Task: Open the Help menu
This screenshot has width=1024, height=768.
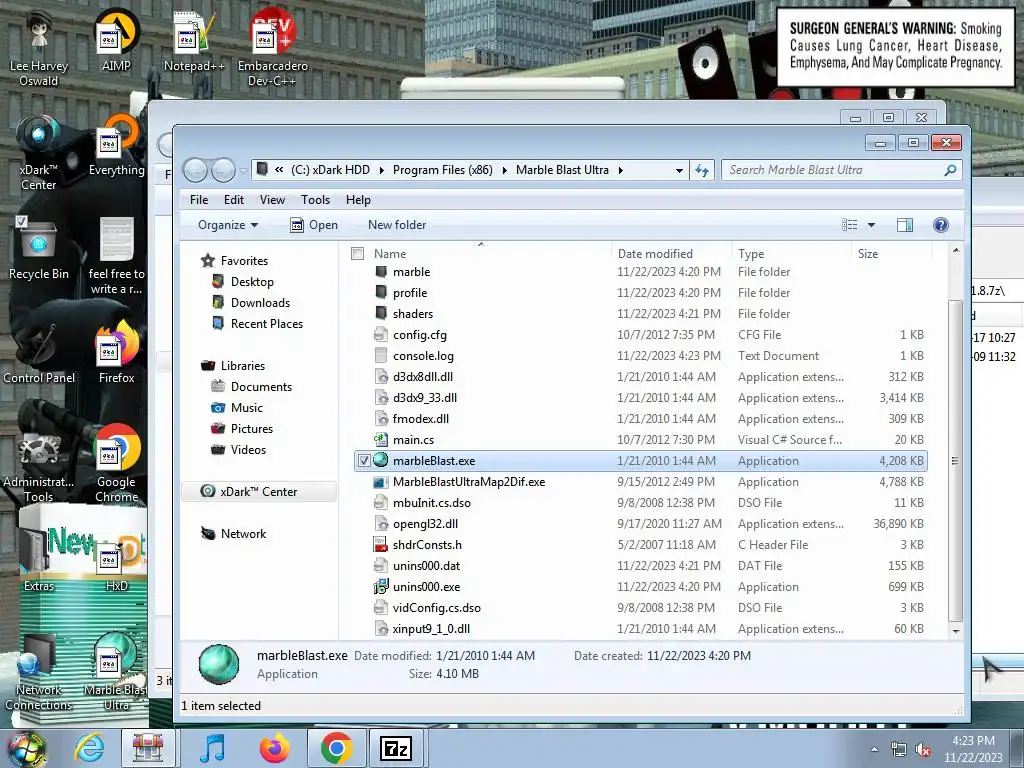Action: 358,200
